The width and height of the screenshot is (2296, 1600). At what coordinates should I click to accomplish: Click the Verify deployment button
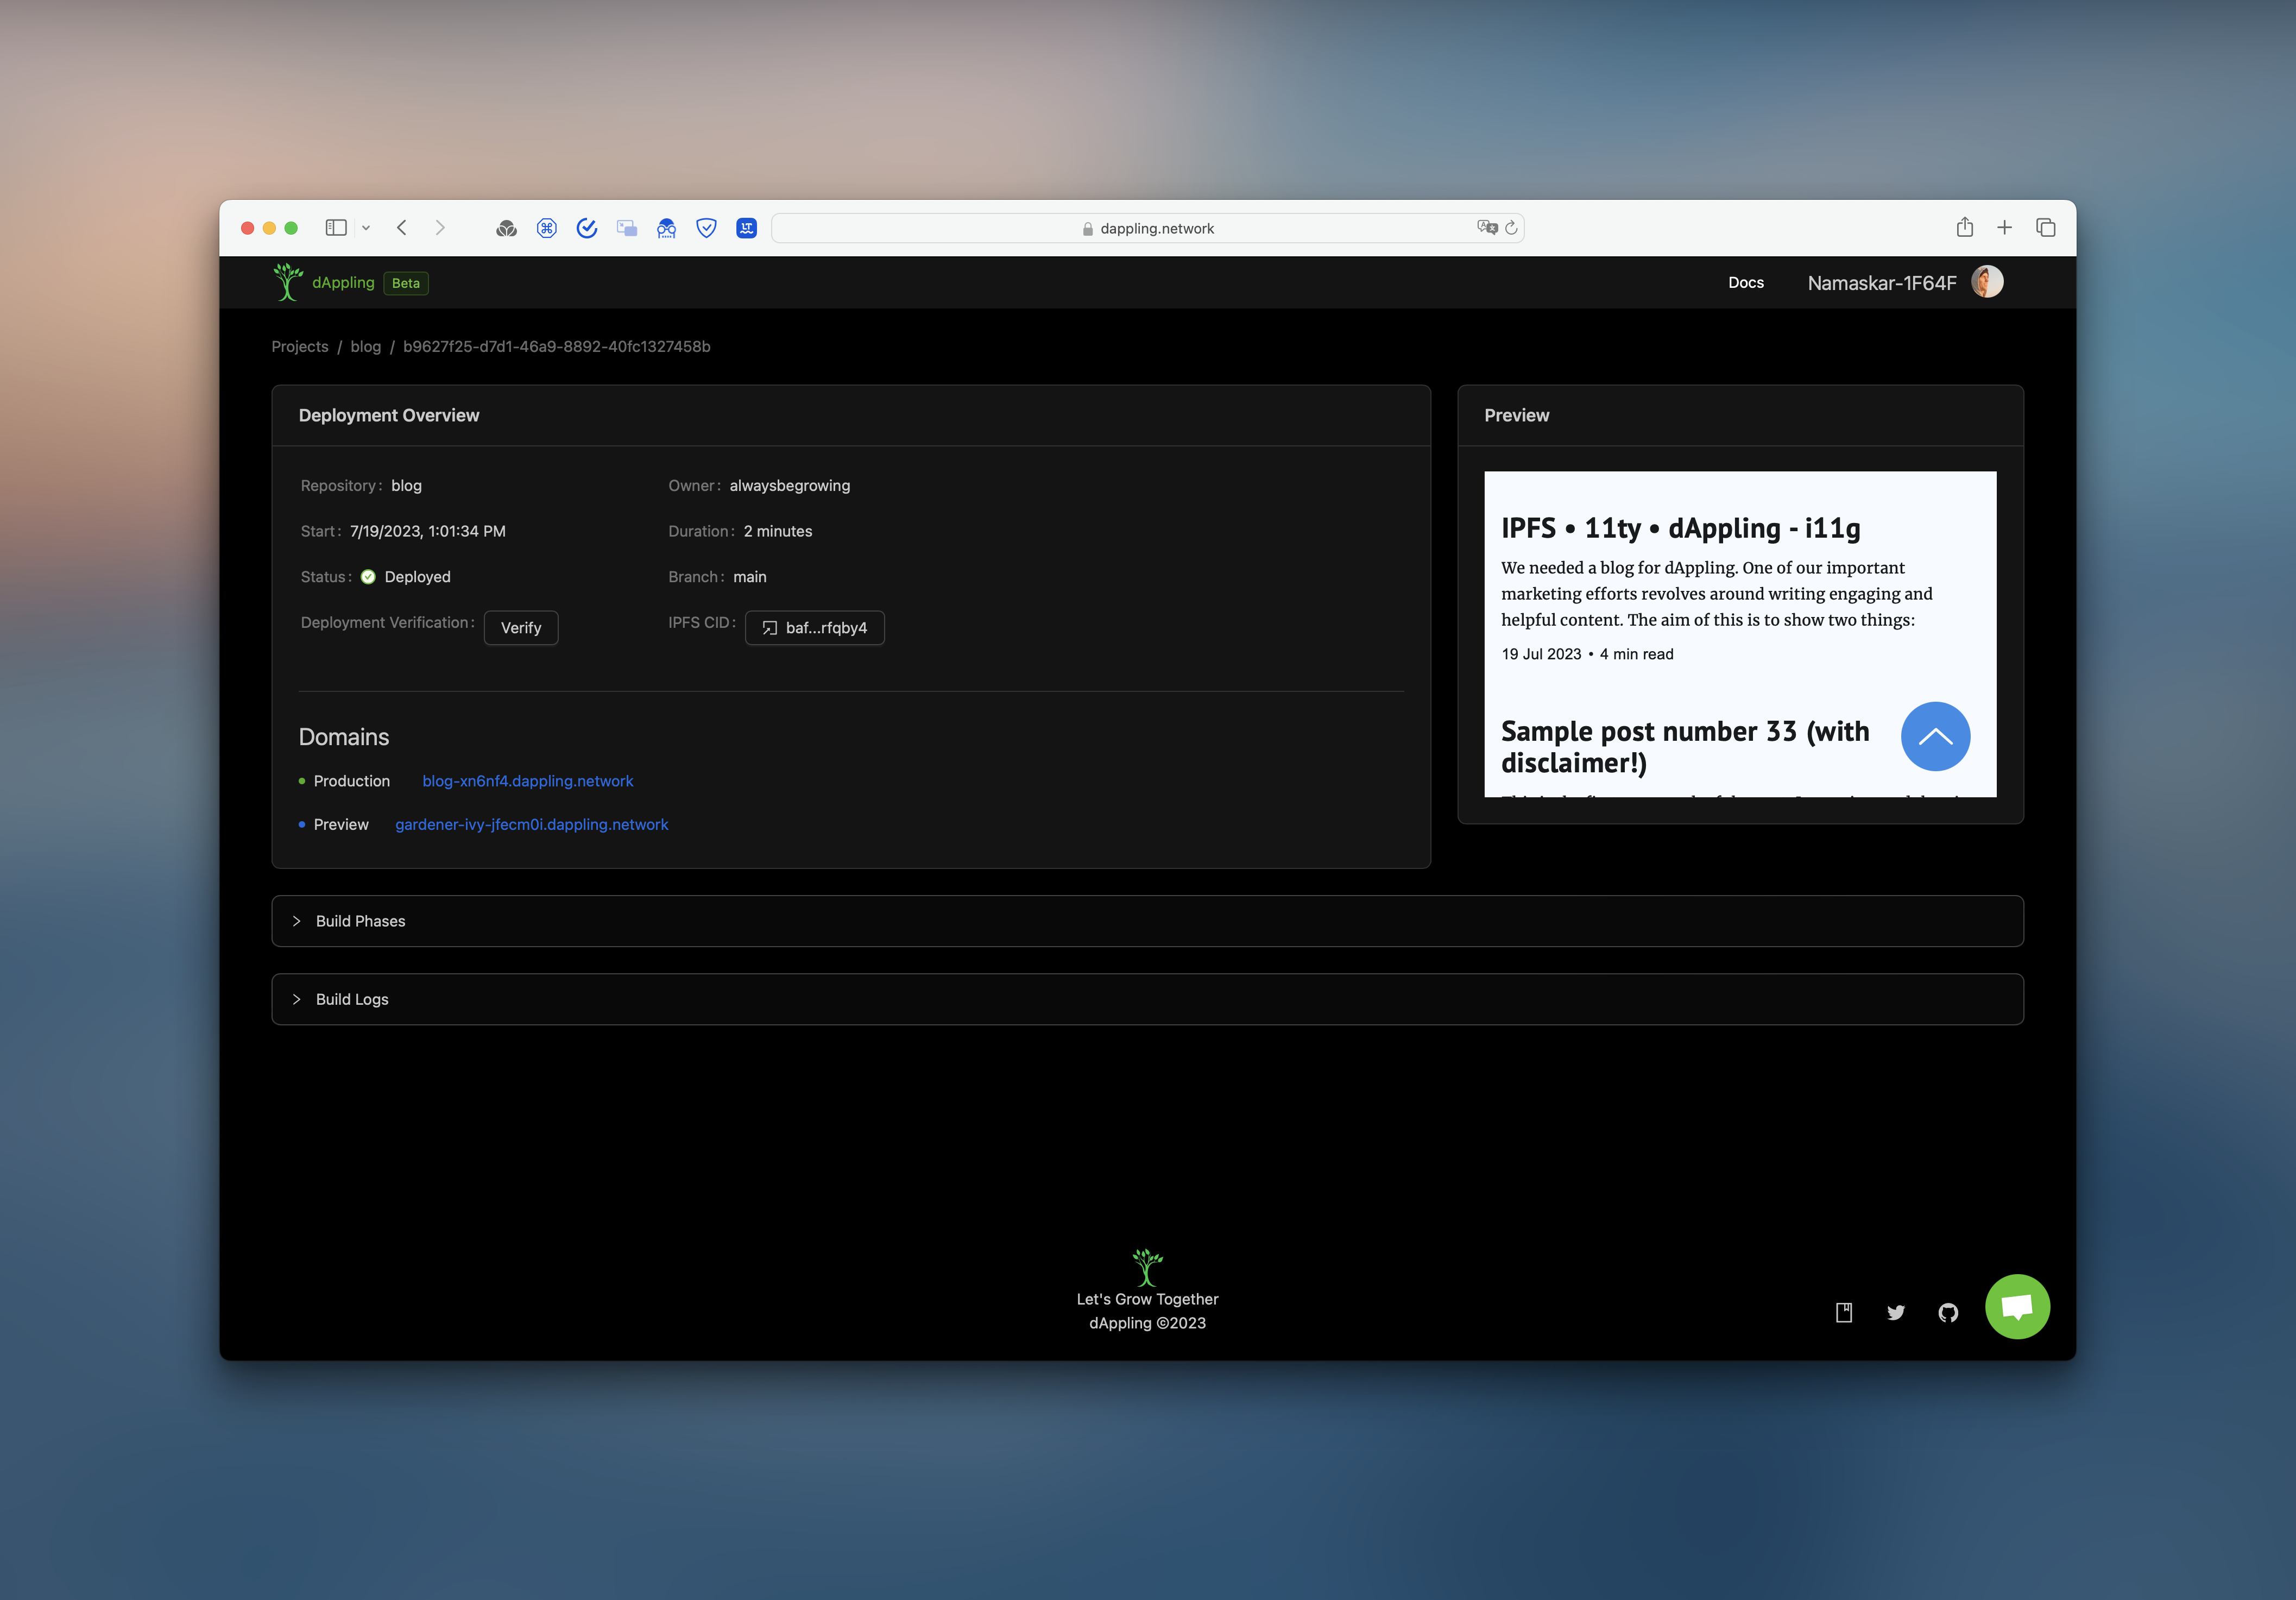pyautogui.click(x=521, y=628)
